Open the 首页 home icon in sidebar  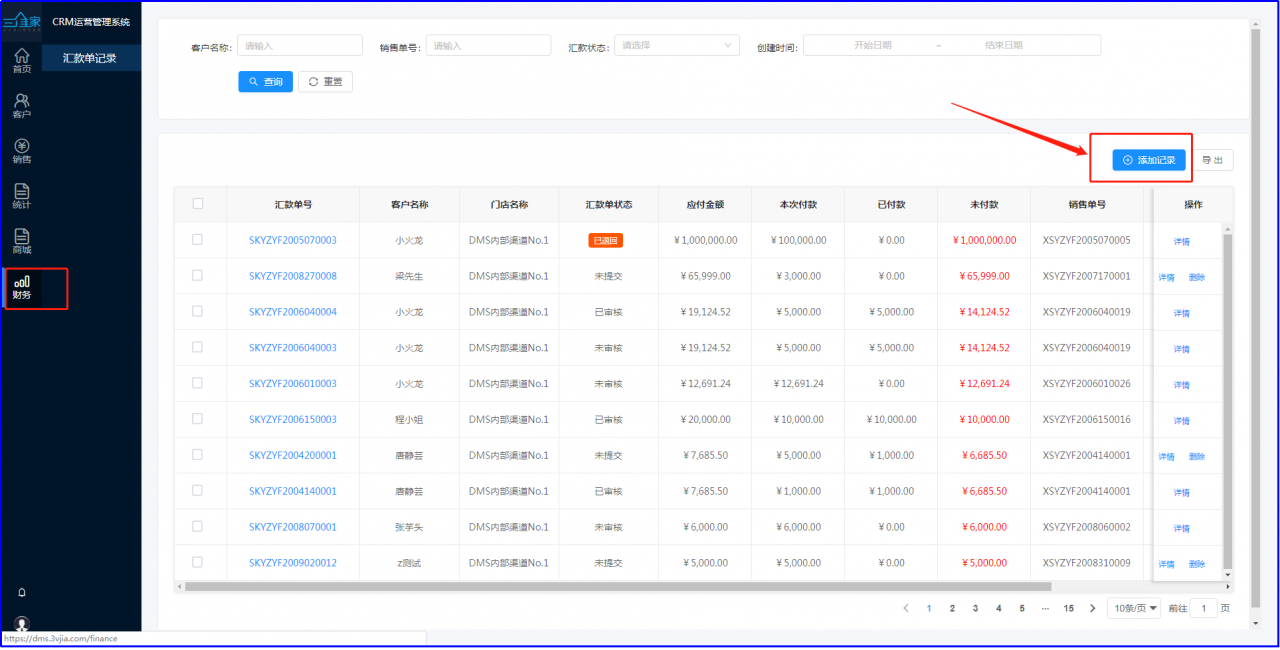click(21, 60)
